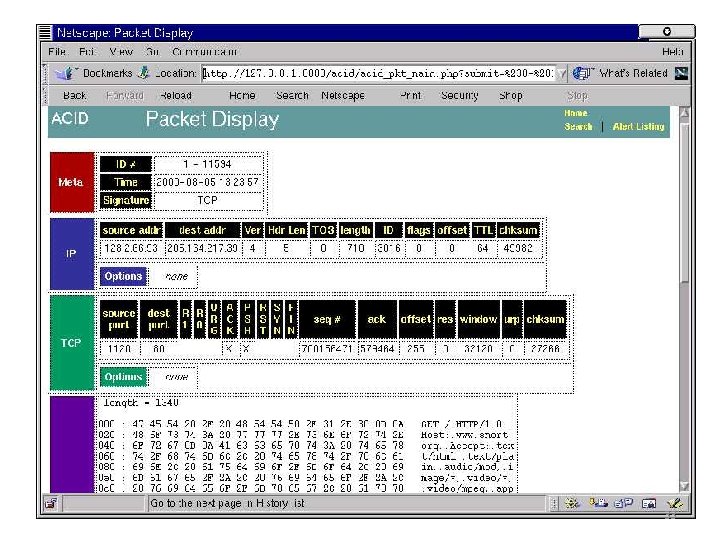Click the Back toolbar button
The image size is (720, 540).
[74, 96]
